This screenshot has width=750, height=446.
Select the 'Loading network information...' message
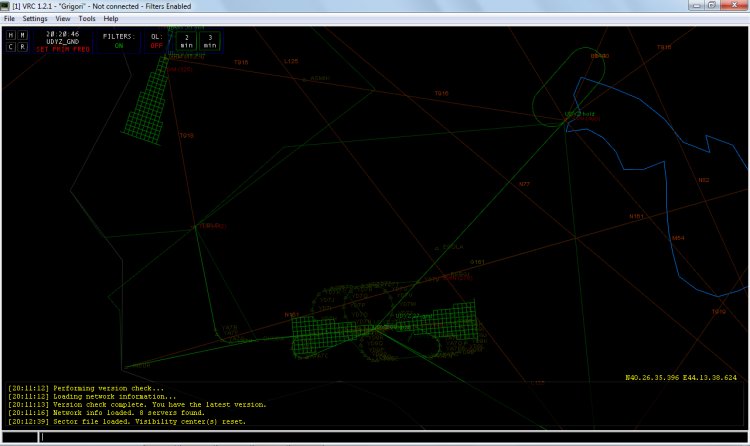coord(92,397)
